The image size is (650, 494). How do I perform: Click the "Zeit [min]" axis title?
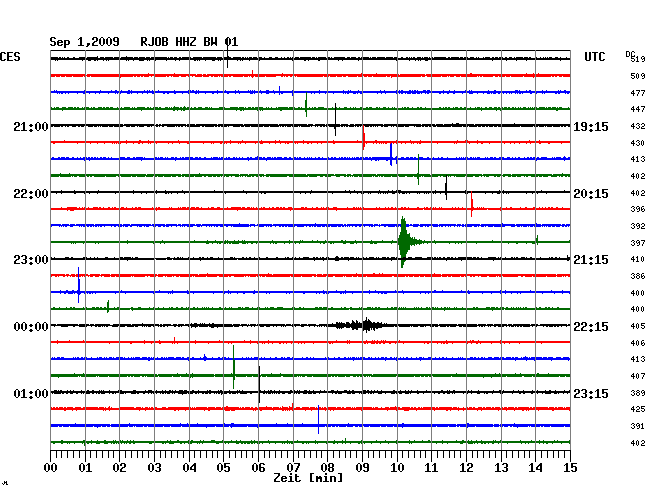(308, 478)
